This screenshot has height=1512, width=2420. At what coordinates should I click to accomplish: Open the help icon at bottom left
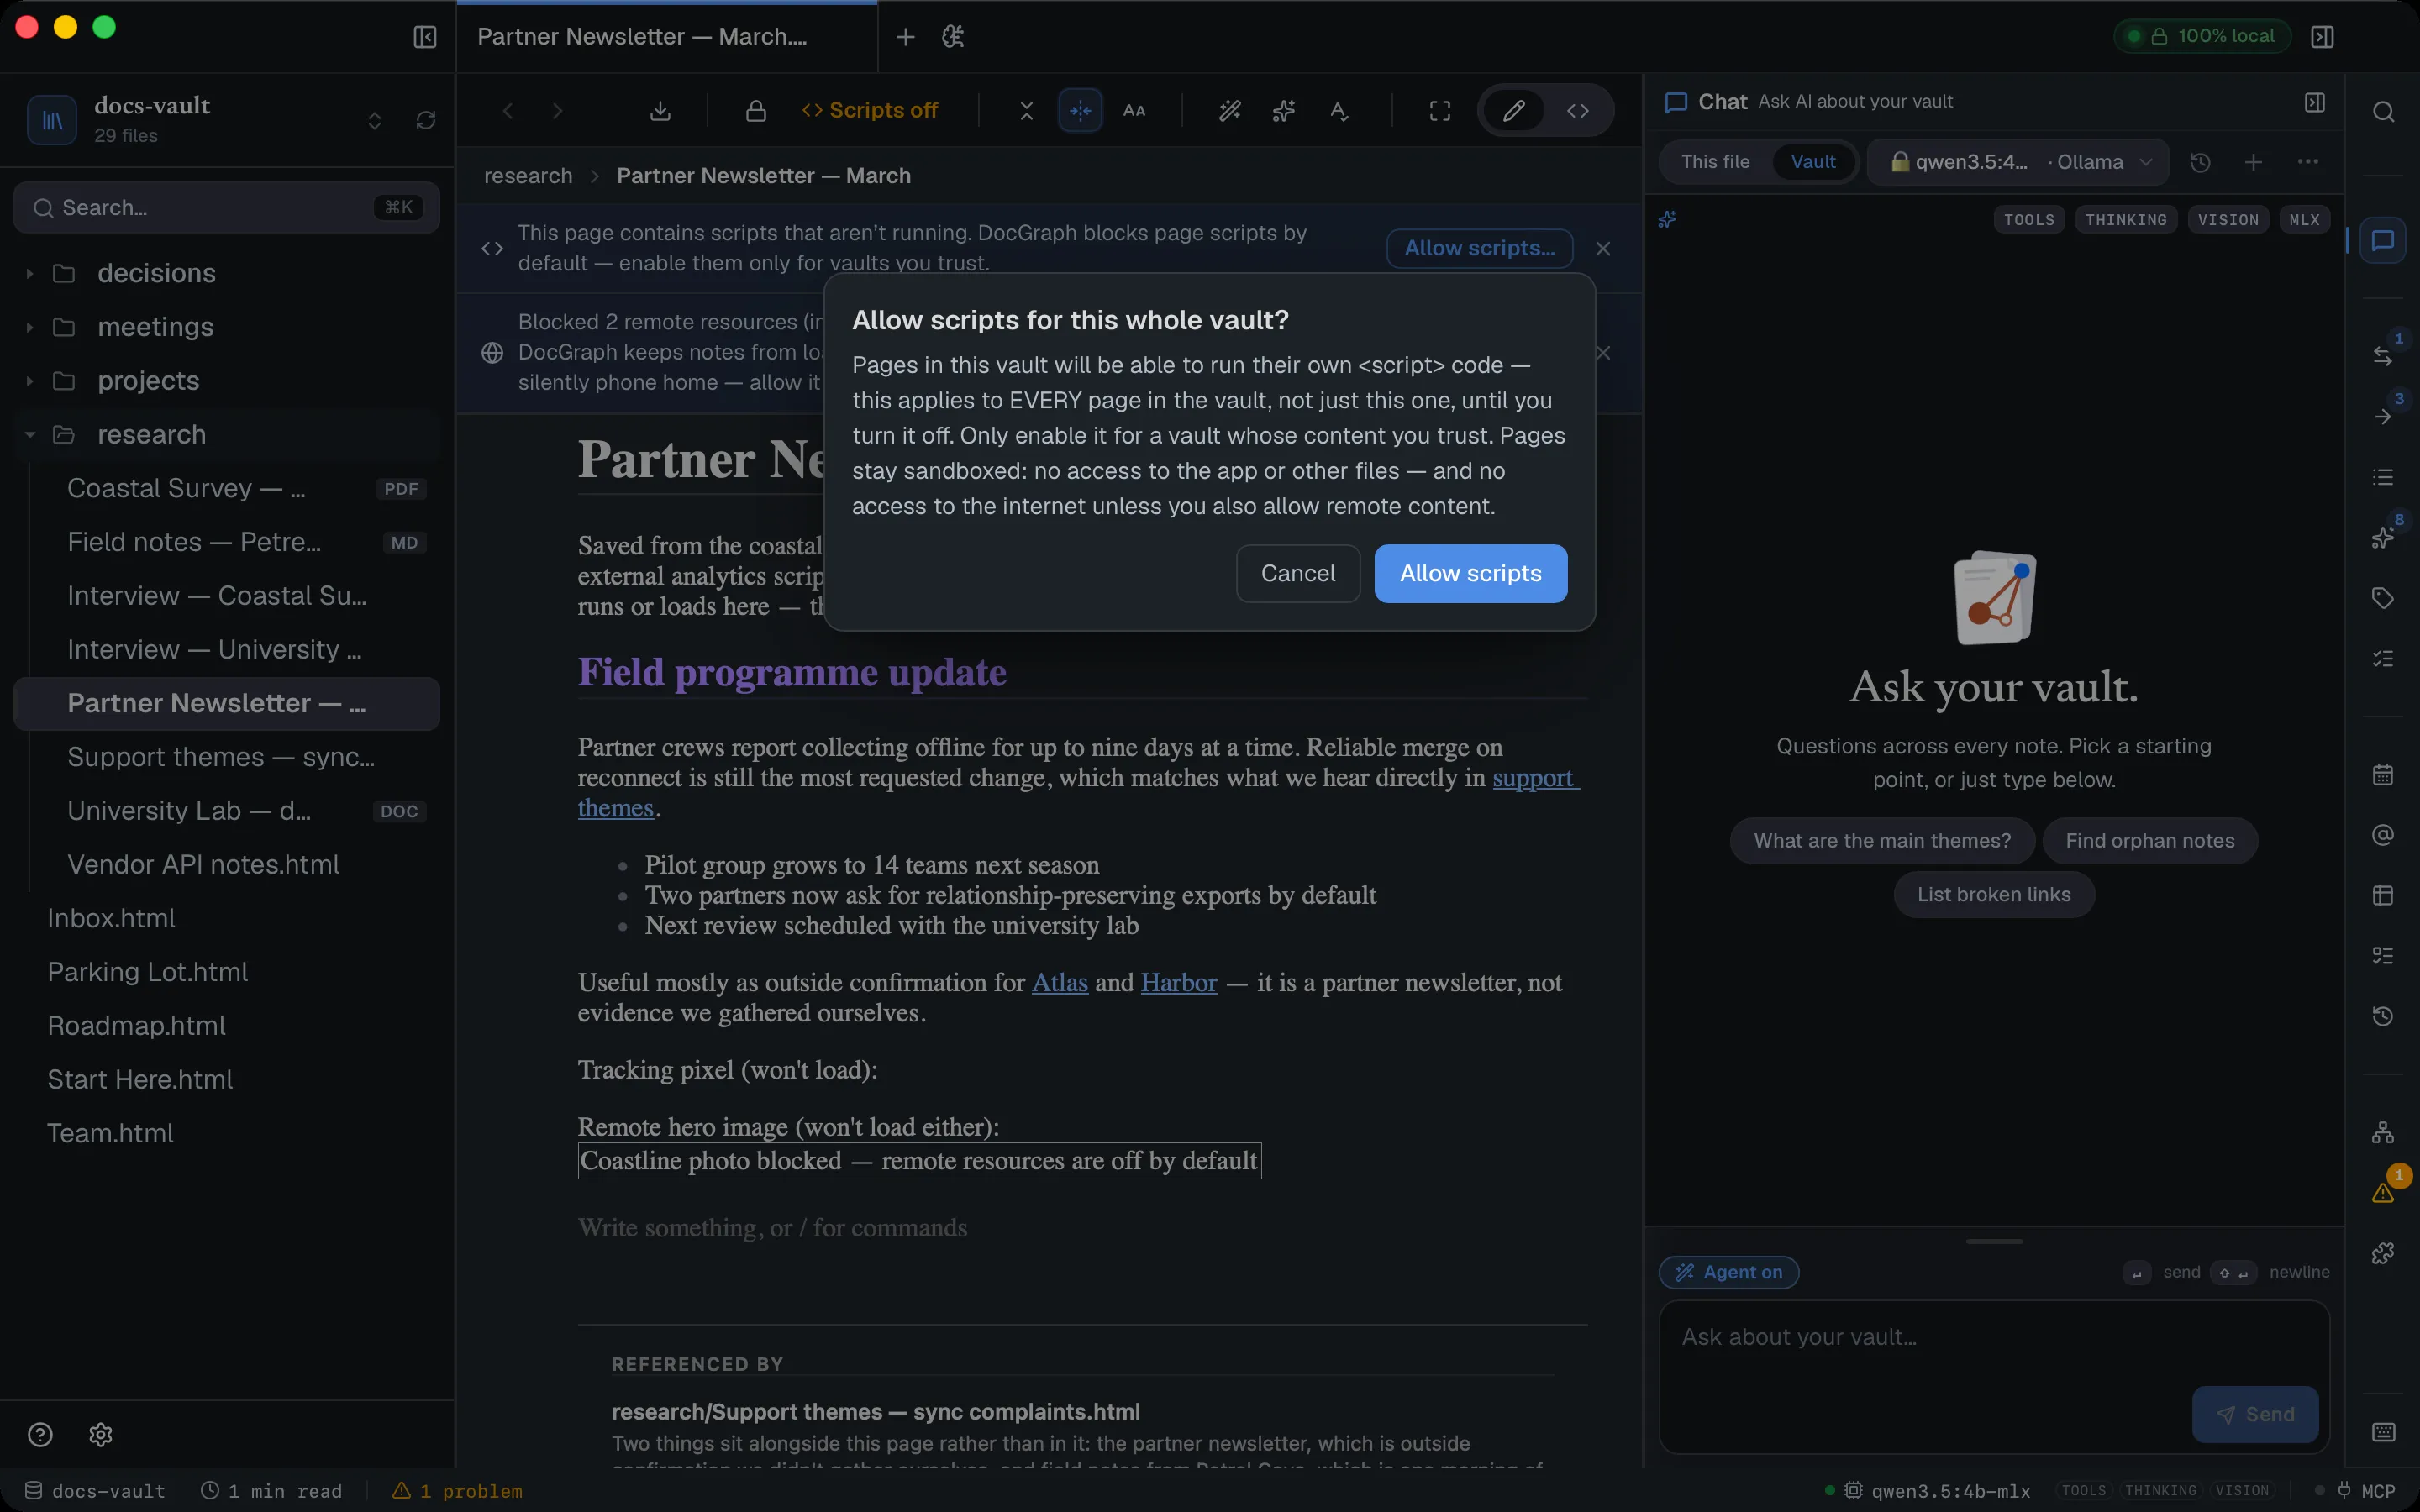pyautogui.click(x=40, y=1435)
